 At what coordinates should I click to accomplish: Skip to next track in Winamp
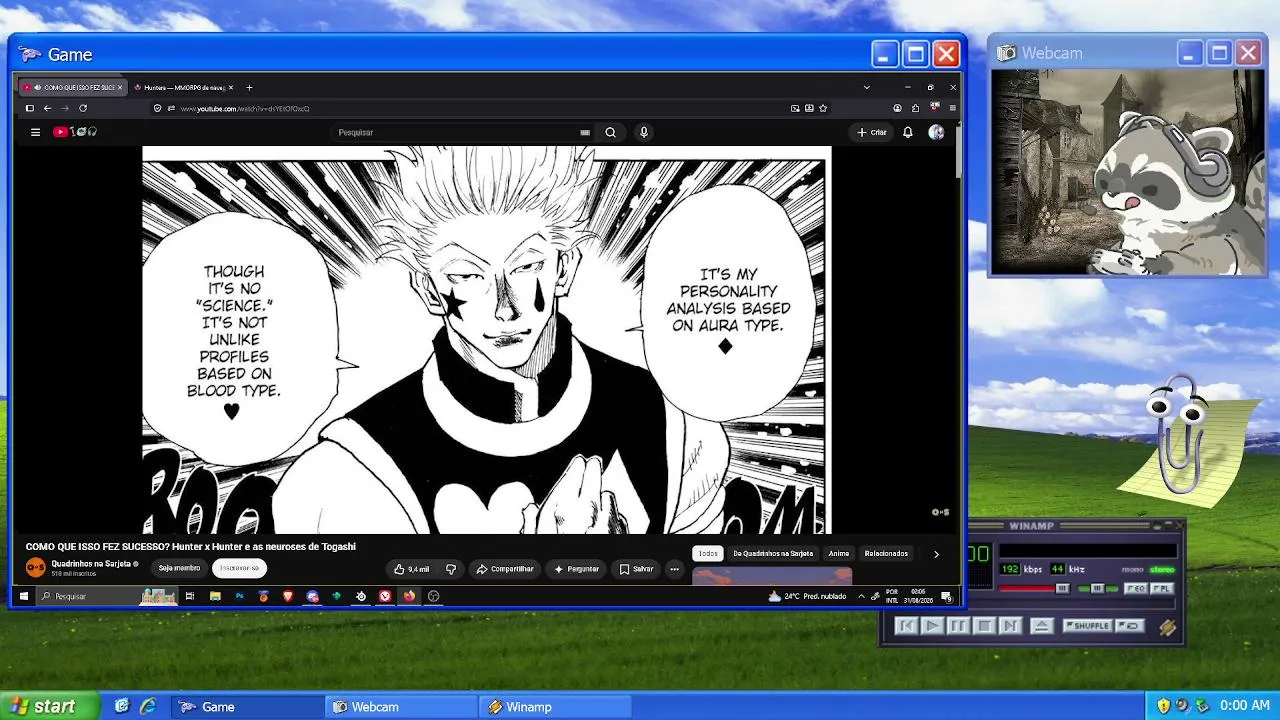coord(1010,626)
